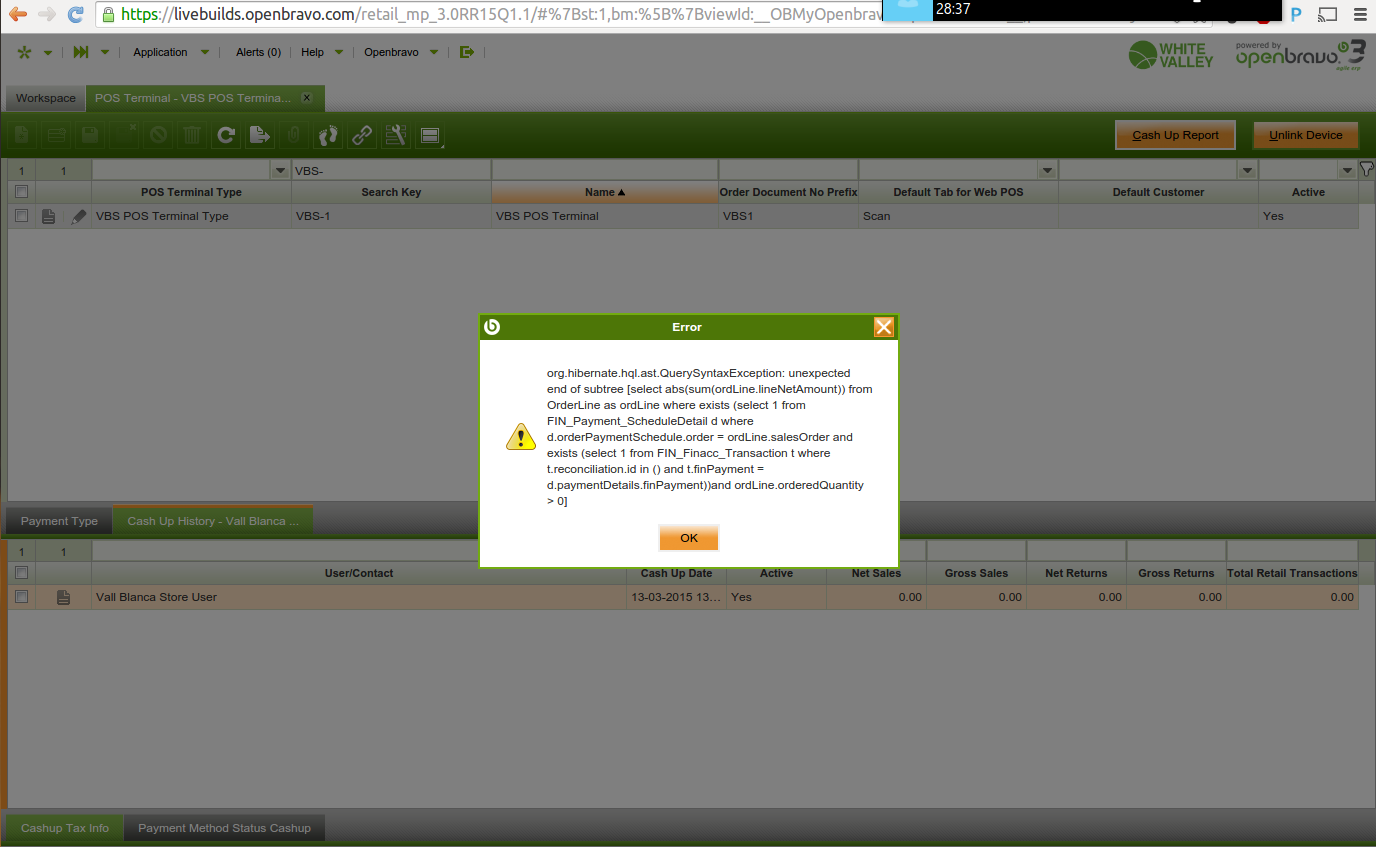Click the Openbravo logo in error dialog title bar
This screenshot has width=1376, height=847.
pyautogui.click(x=491, y=327)
